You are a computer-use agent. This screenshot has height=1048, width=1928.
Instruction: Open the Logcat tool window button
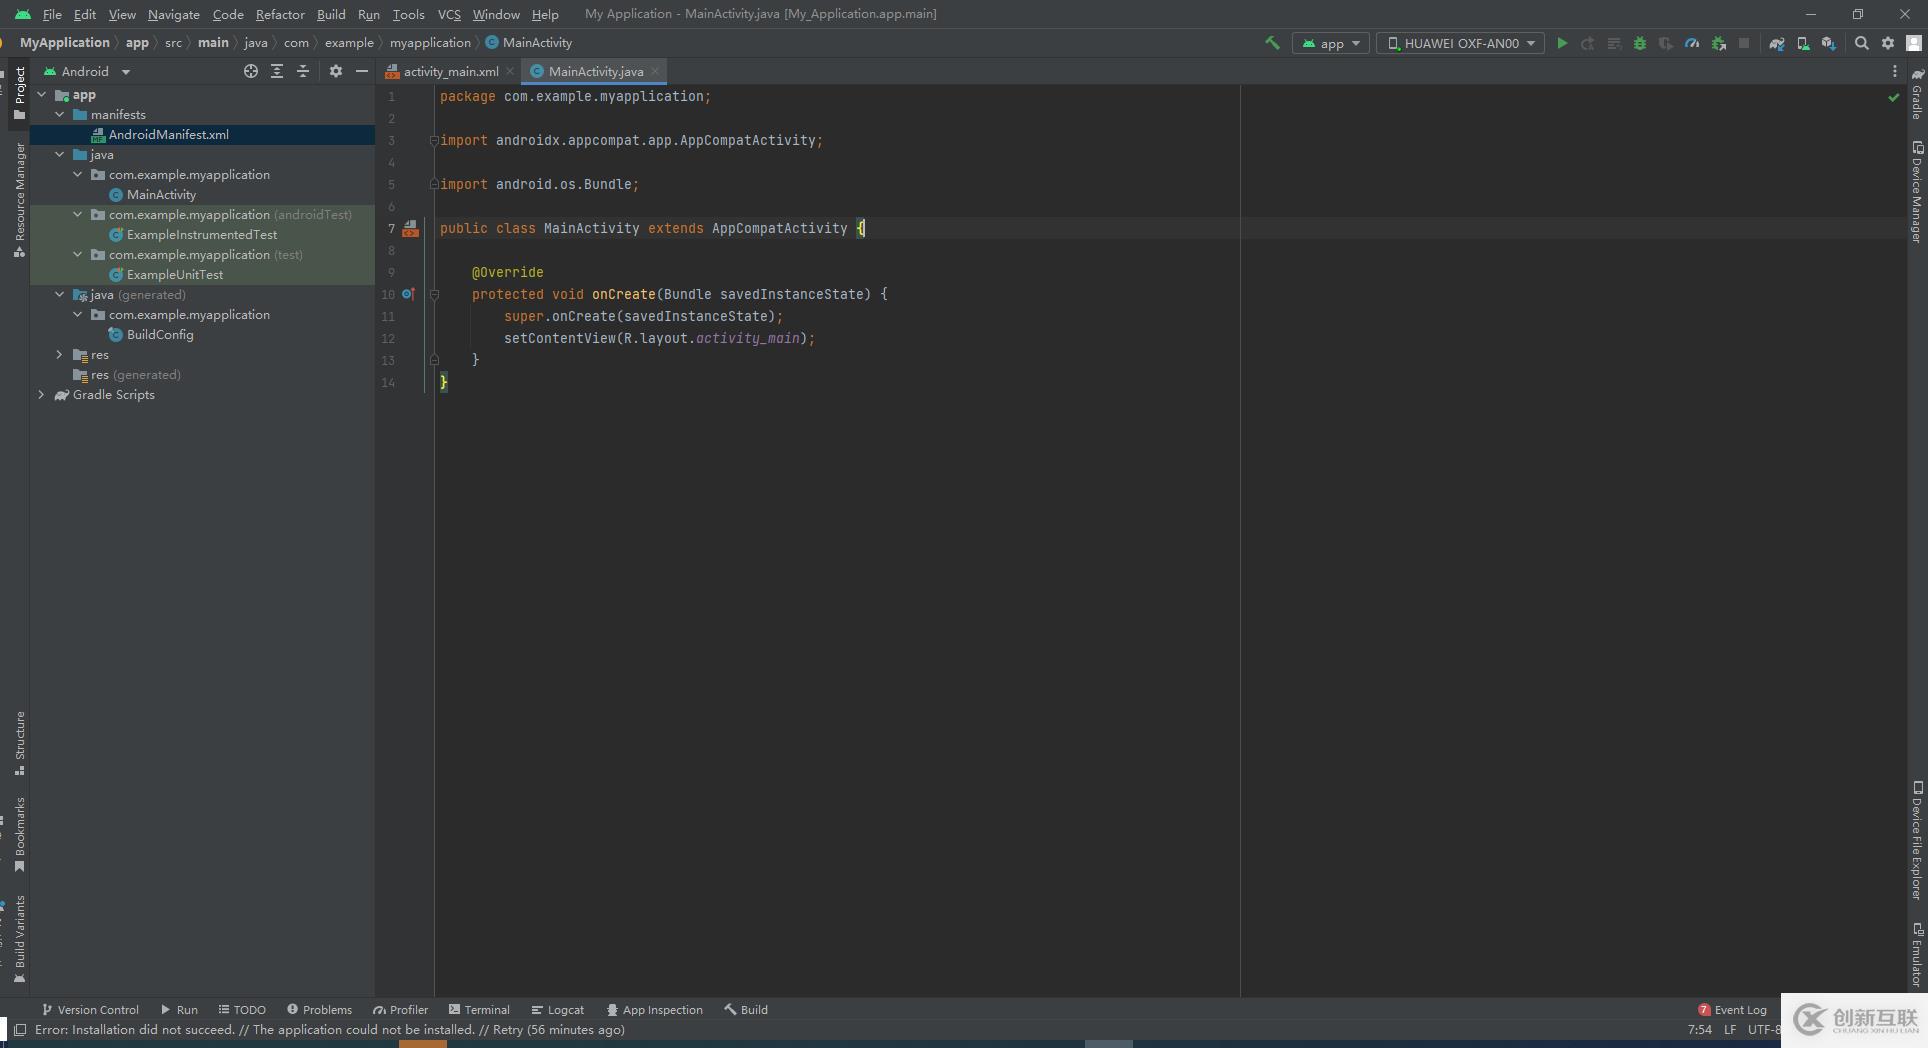(557, 1010)
